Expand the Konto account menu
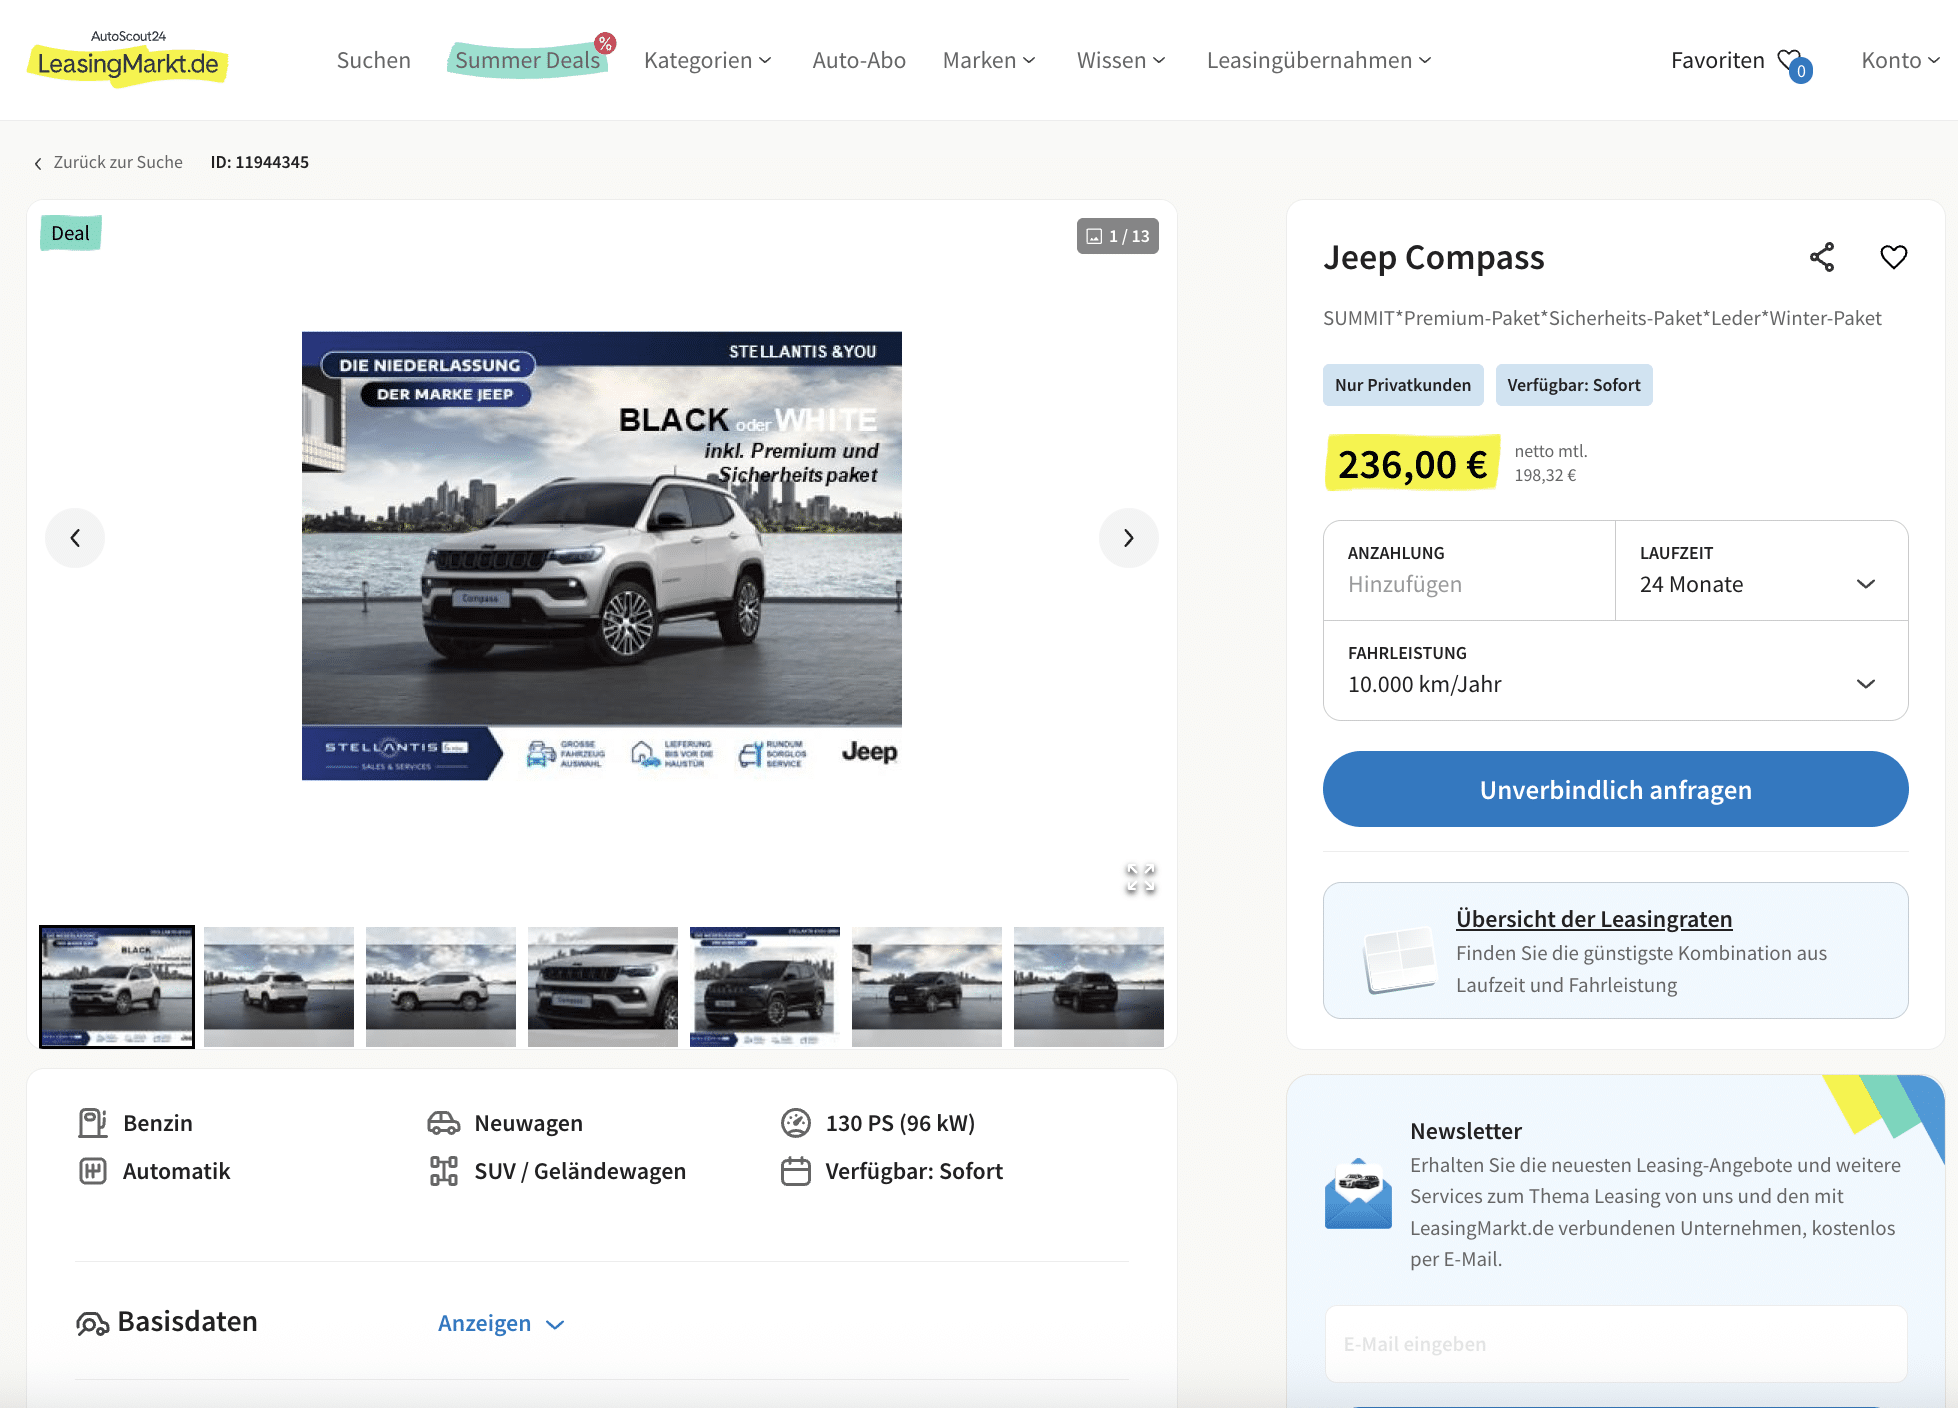This screenshot has width=1958, height=1408. coord(1900,60)
